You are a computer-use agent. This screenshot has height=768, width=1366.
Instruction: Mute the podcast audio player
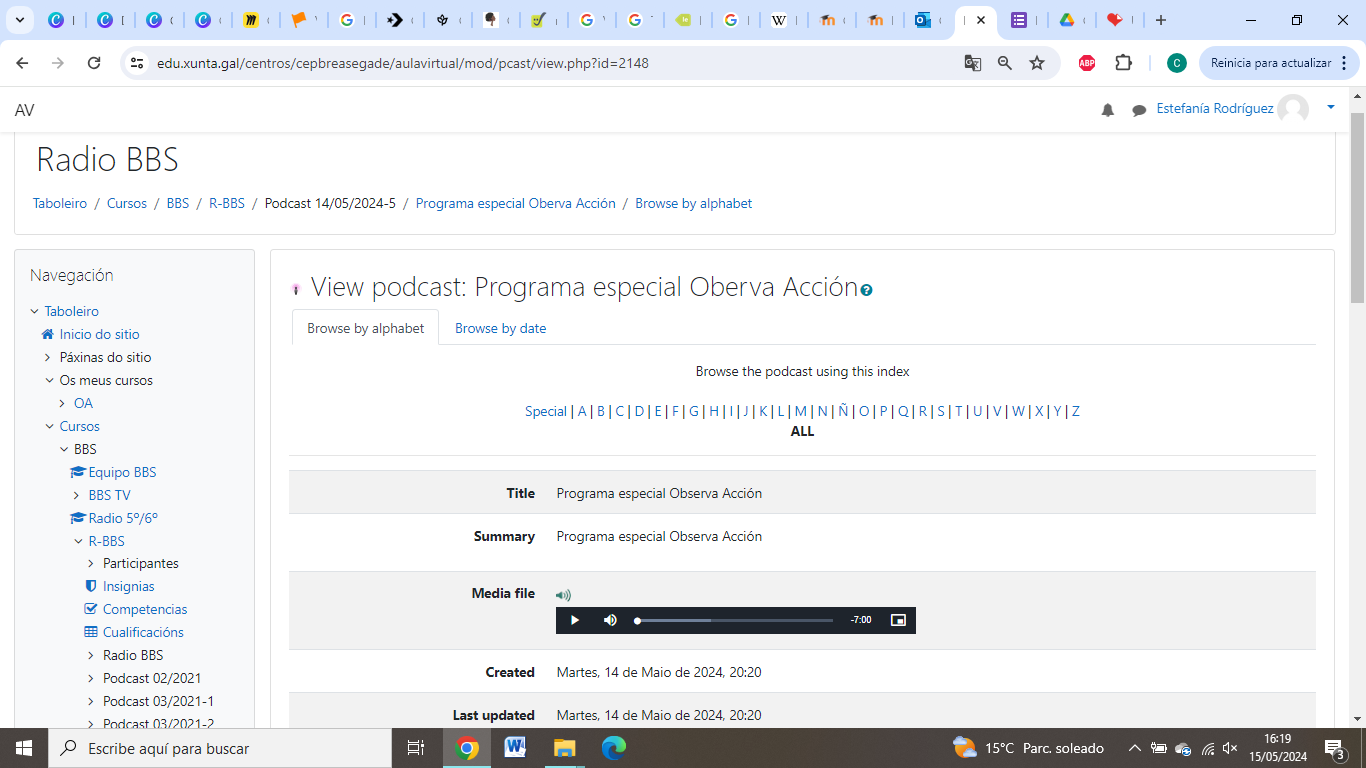click(x=610, y=620)
